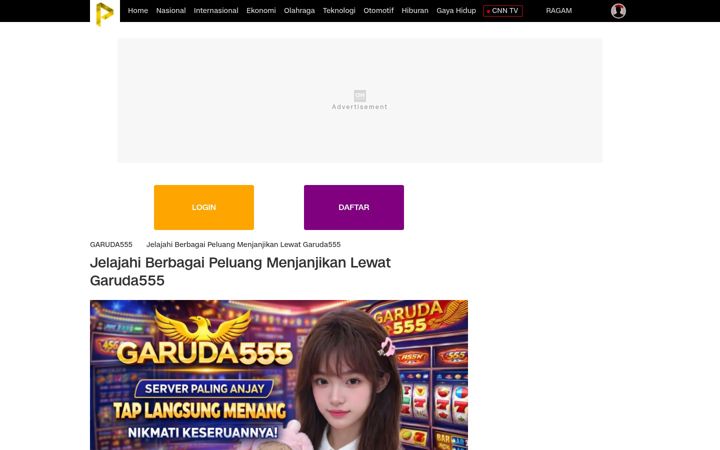The width and height of the screenshot is (720, 450).
Task: Select the Teknologi menu item
Action: pyautogui.click(x=339, y=11)
